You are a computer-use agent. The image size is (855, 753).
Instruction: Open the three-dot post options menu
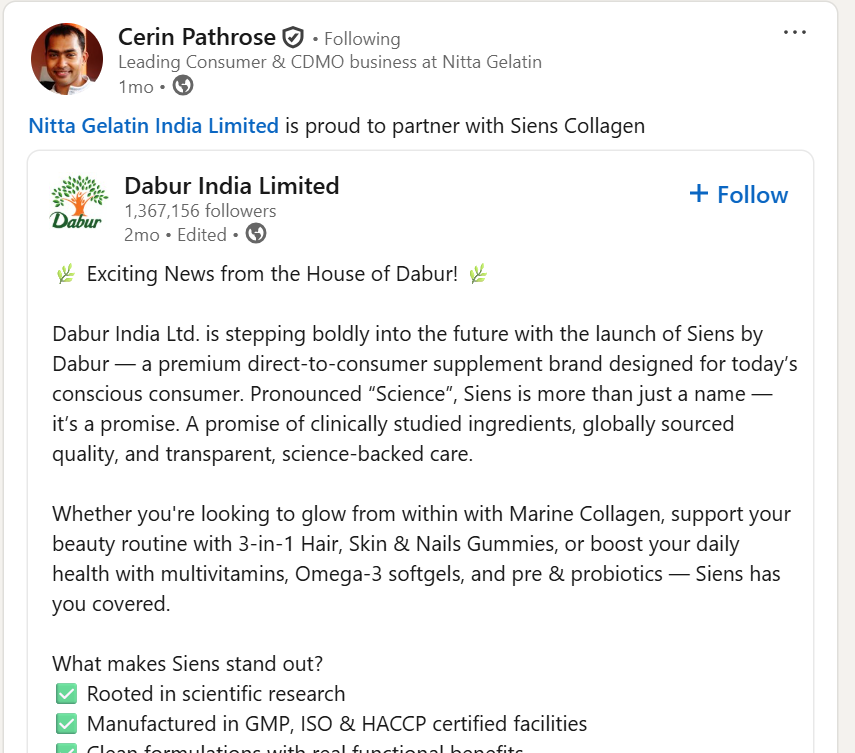(795, 32)
